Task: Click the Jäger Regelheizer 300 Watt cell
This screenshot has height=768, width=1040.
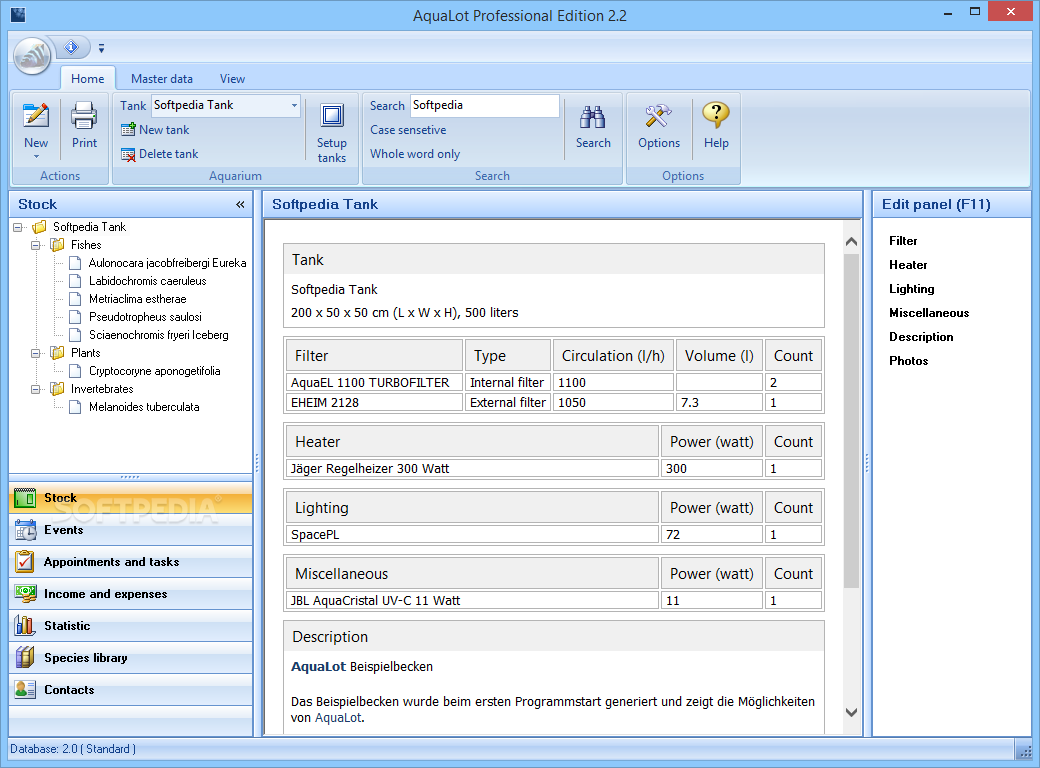Action: click(472, 468)
